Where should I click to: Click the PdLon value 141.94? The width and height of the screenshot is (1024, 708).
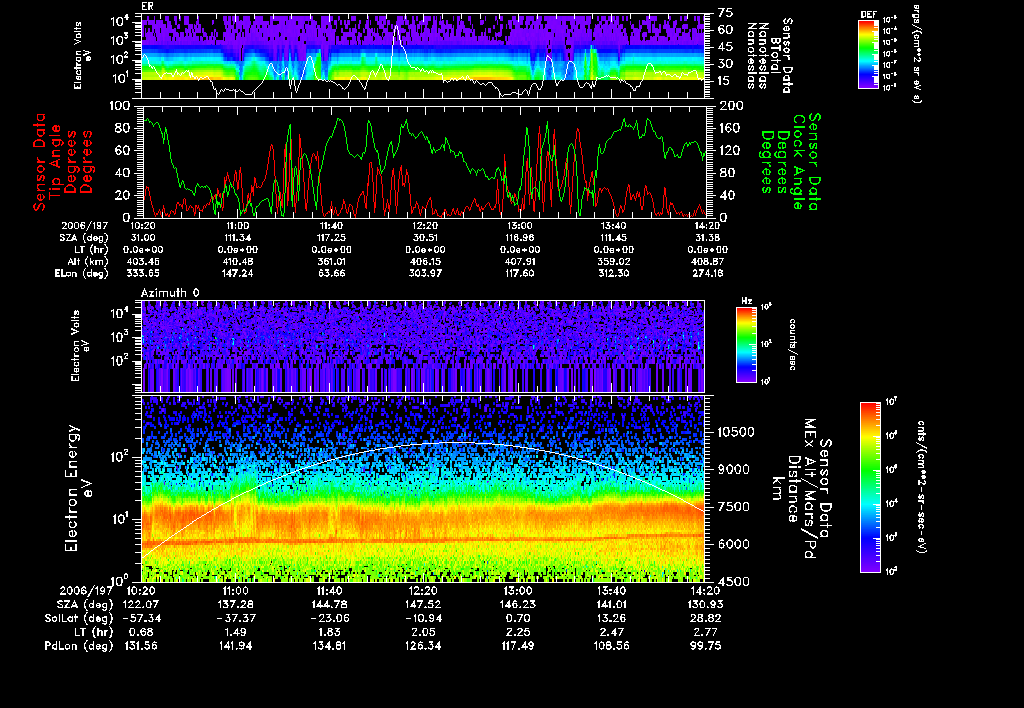(235, 646)
